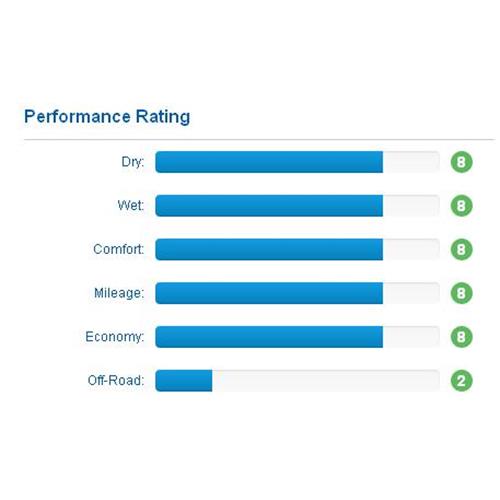Image resolution: width=500 pixels, height=500 pixels.
Task: Select the Wet label text
Action: 131,205
